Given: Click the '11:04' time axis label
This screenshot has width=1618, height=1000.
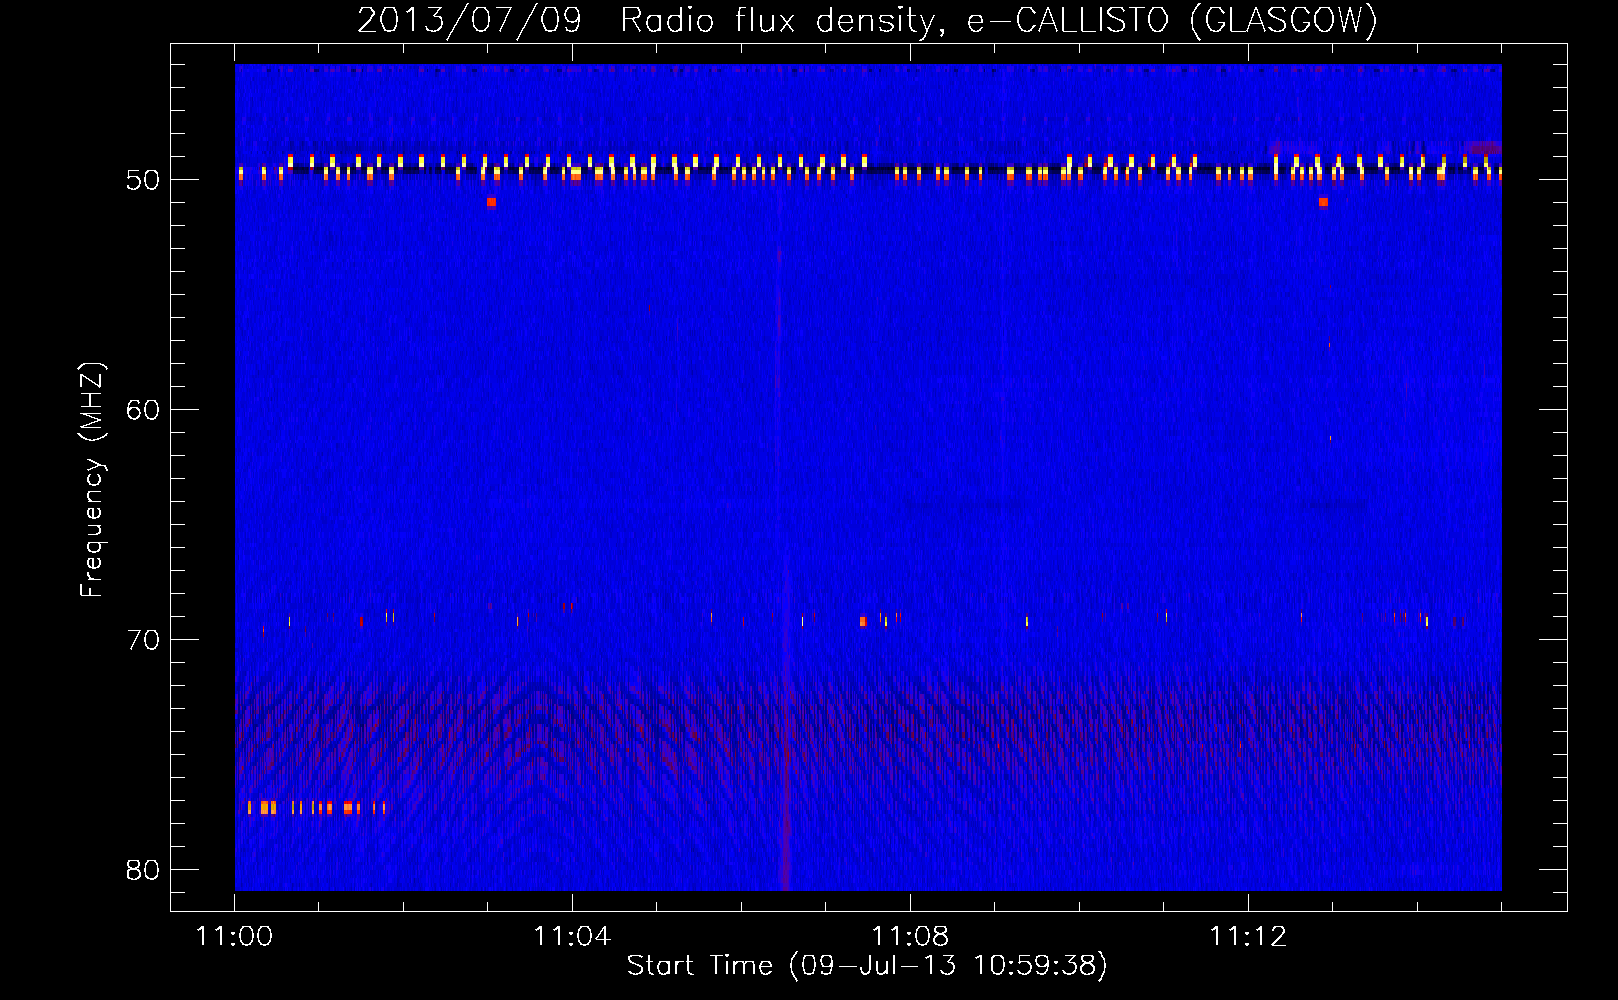Looking at the screenshot, I should pos(572,937).
